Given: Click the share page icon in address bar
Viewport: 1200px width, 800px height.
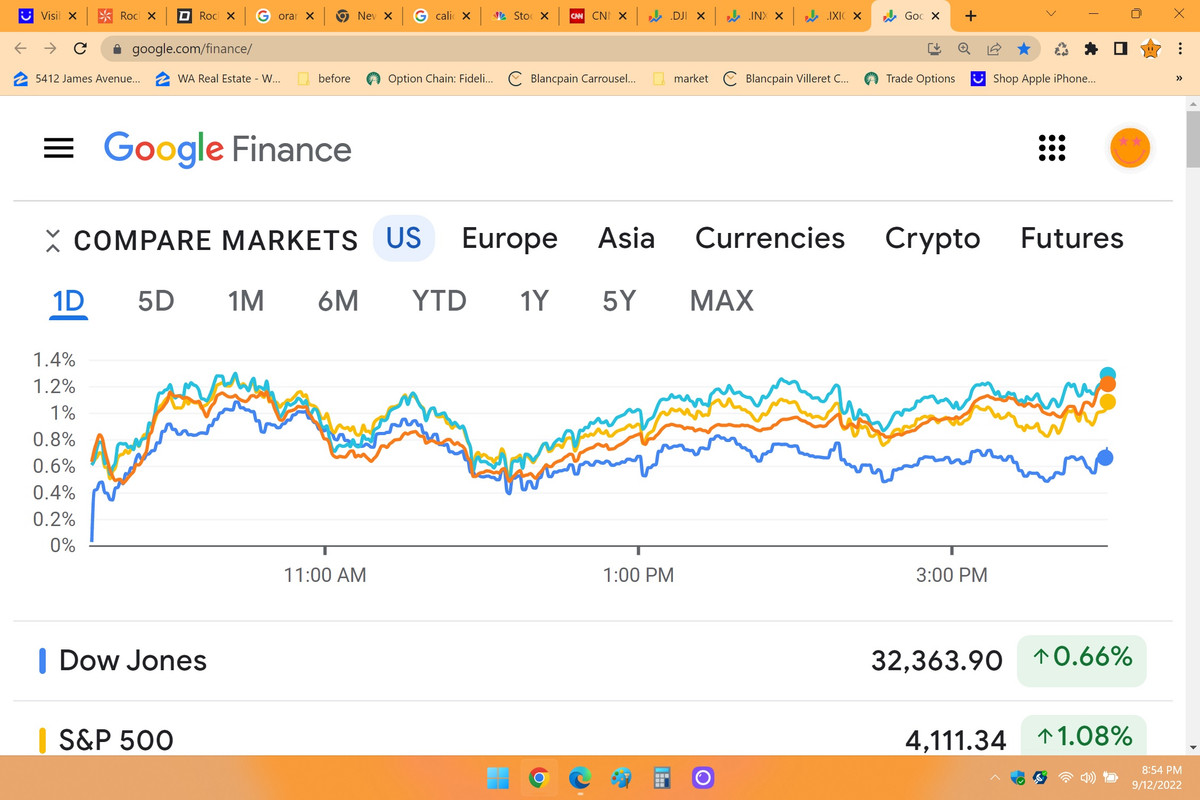Looking at the screenshot, I should point(994,48).
